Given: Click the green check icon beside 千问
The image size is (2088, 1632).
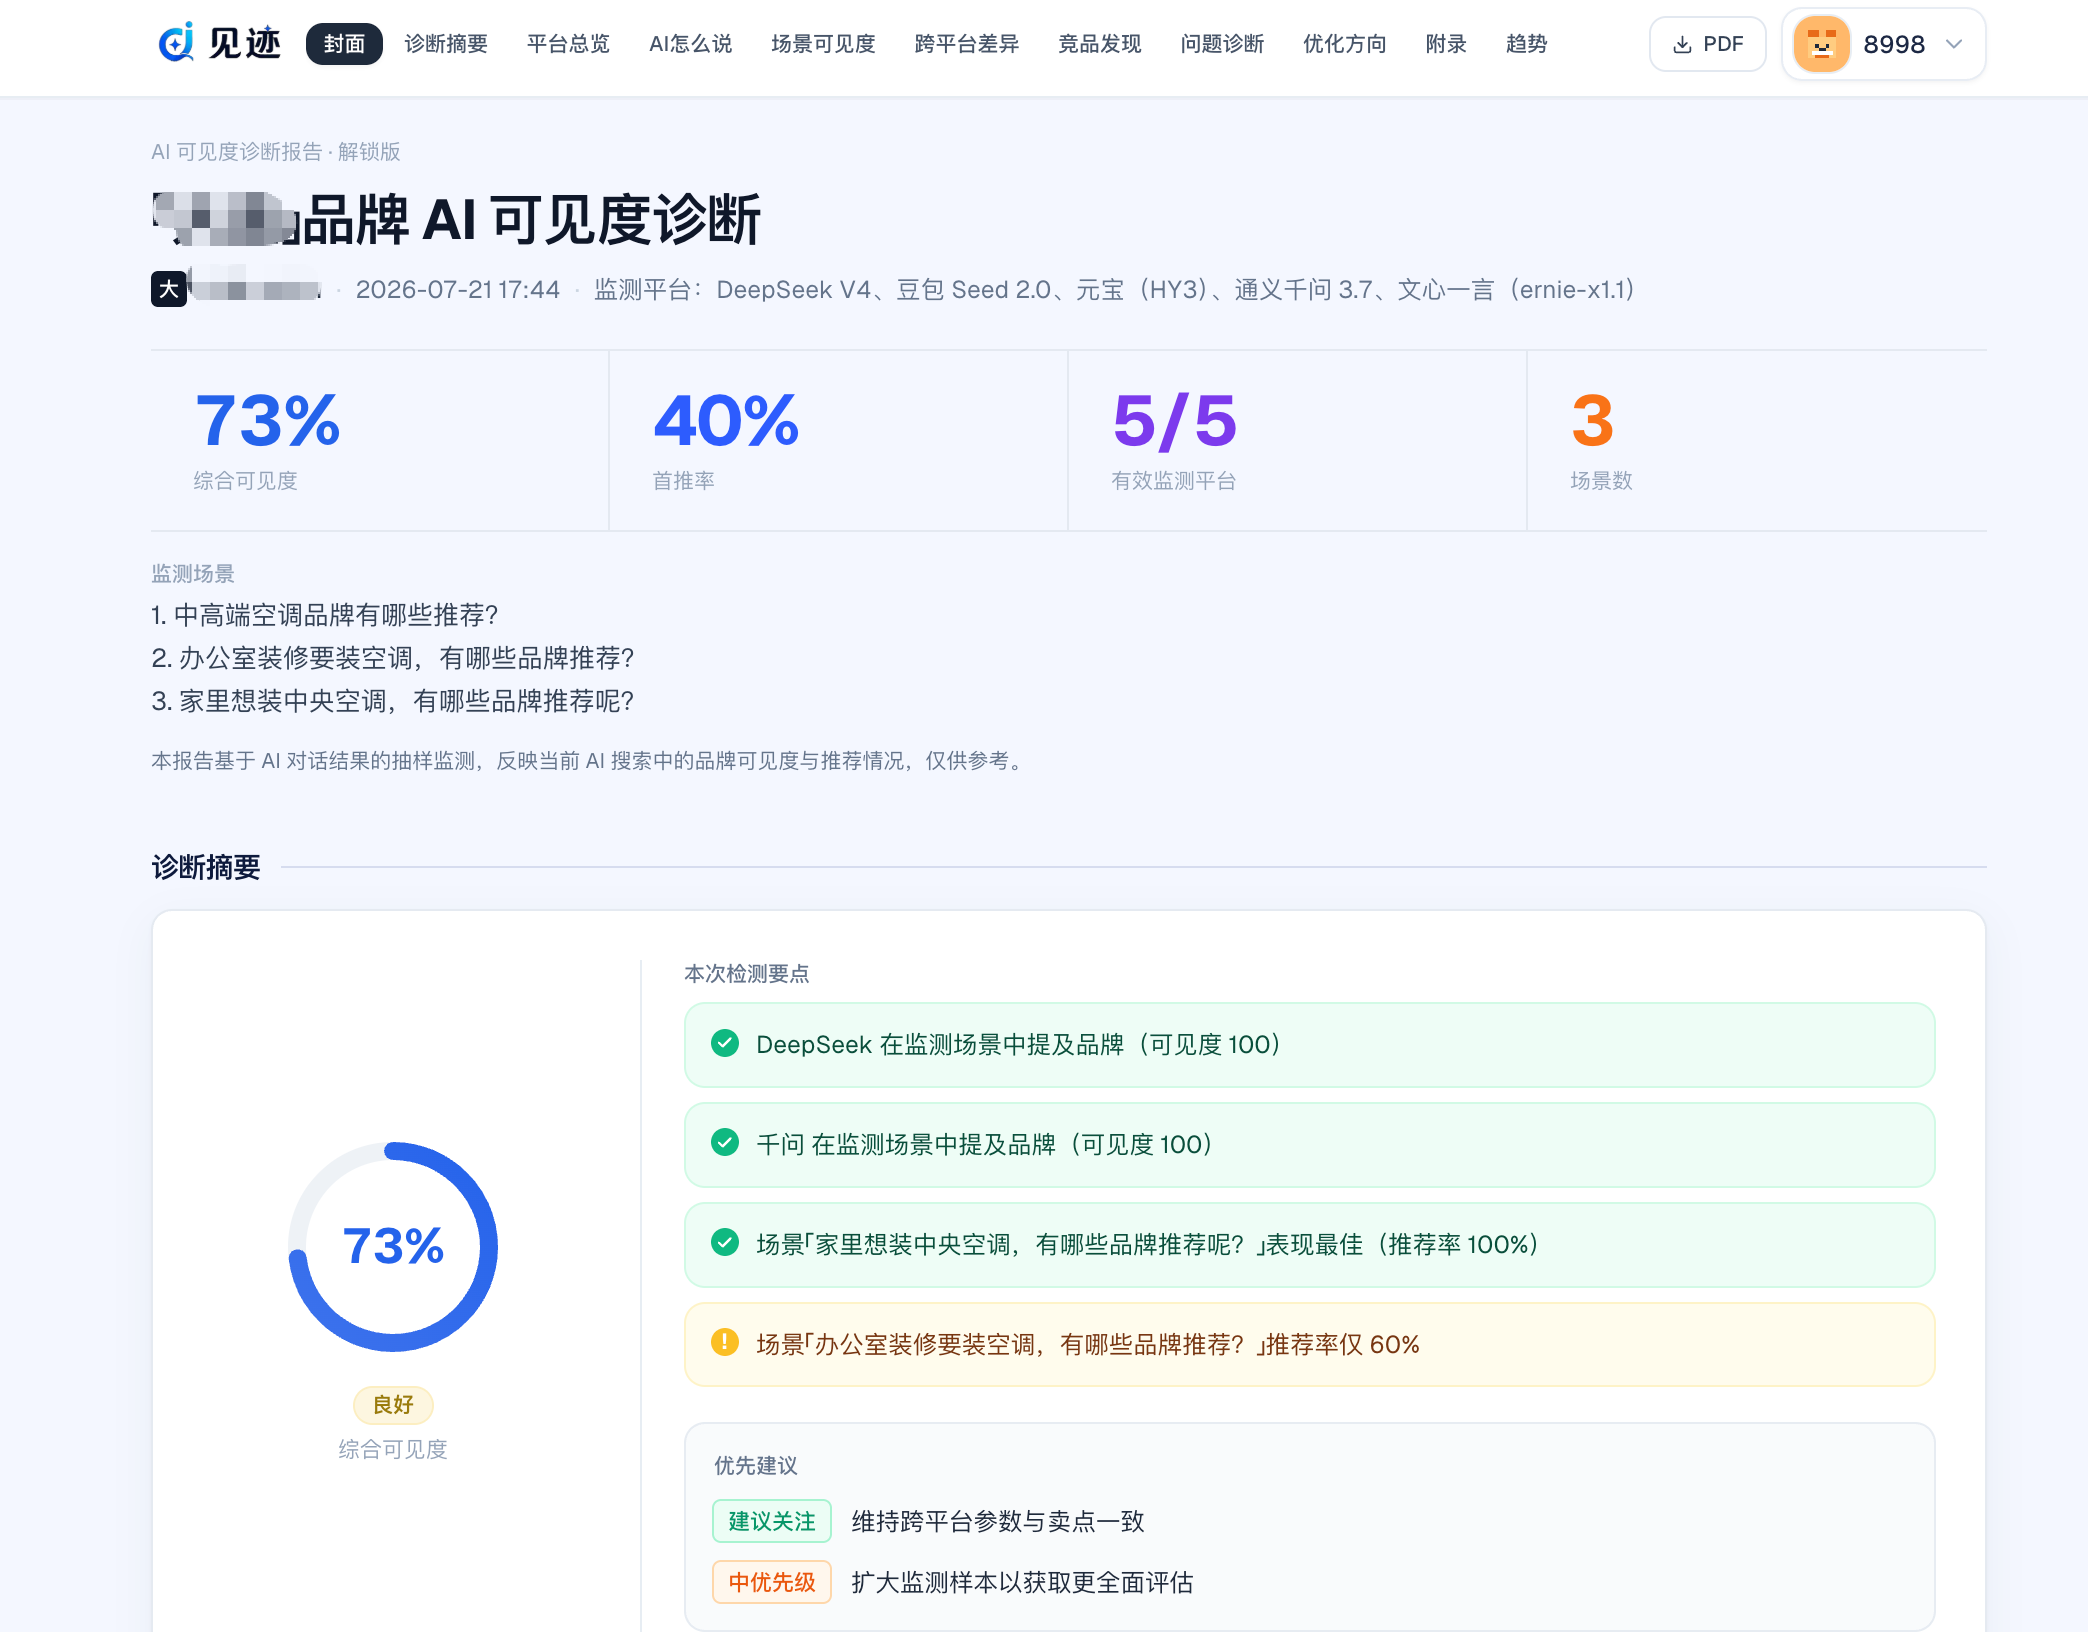Looking at the screenshot, I should pos(725,1142).
